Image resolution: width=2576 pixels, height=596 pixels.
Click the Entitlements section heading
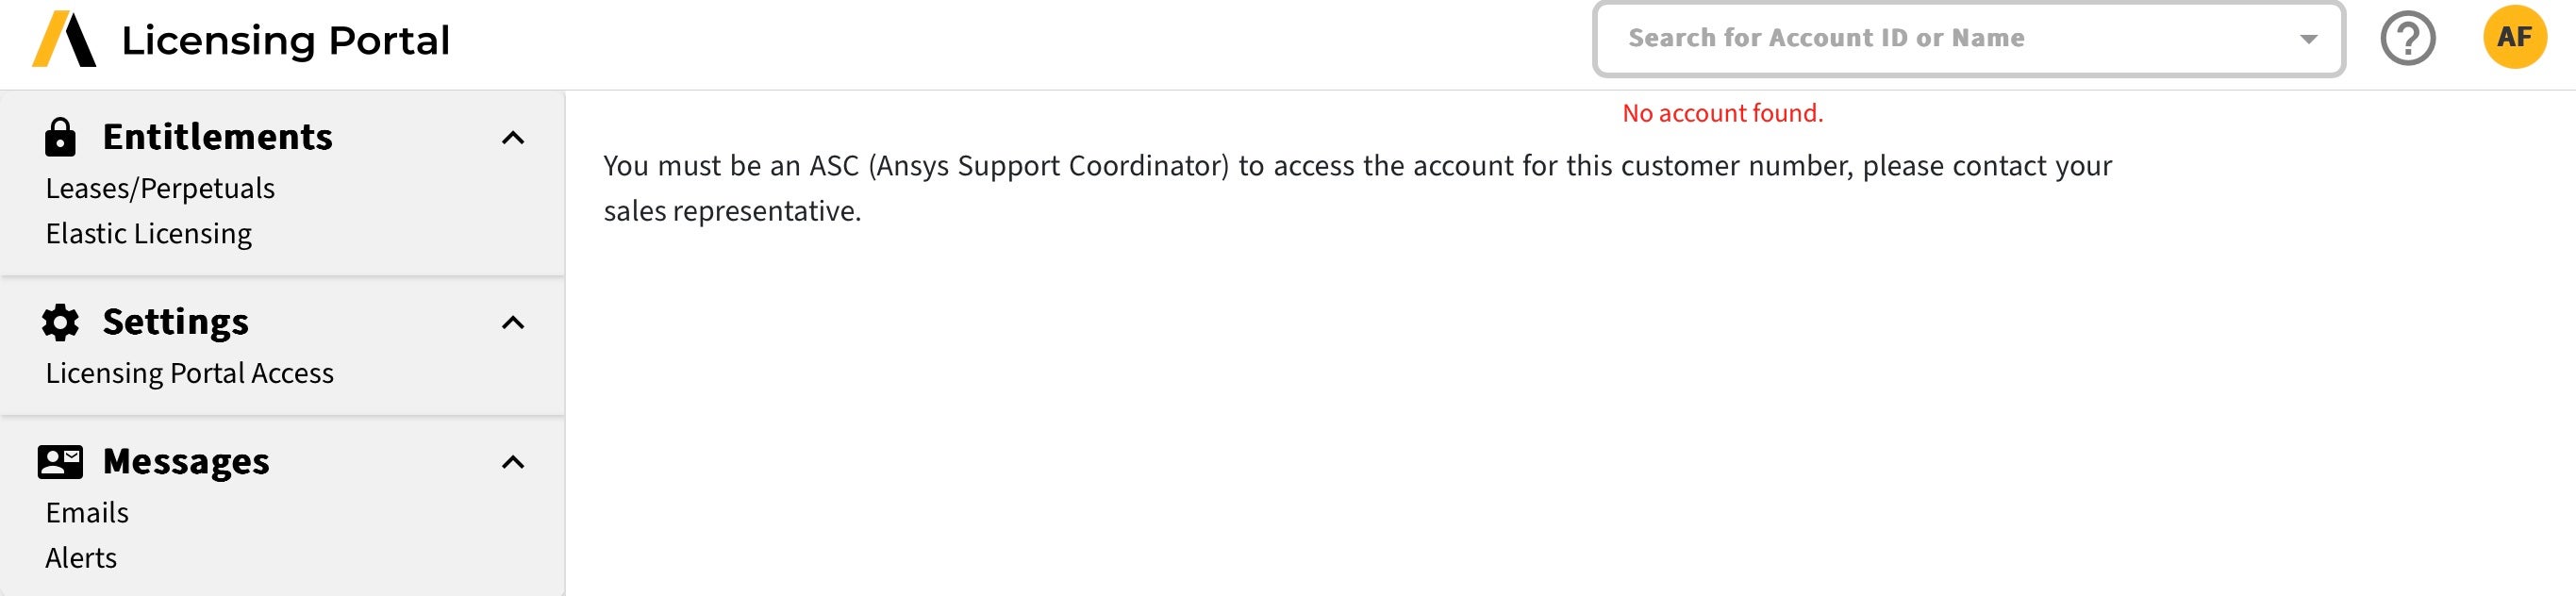[x=217, y=137]
